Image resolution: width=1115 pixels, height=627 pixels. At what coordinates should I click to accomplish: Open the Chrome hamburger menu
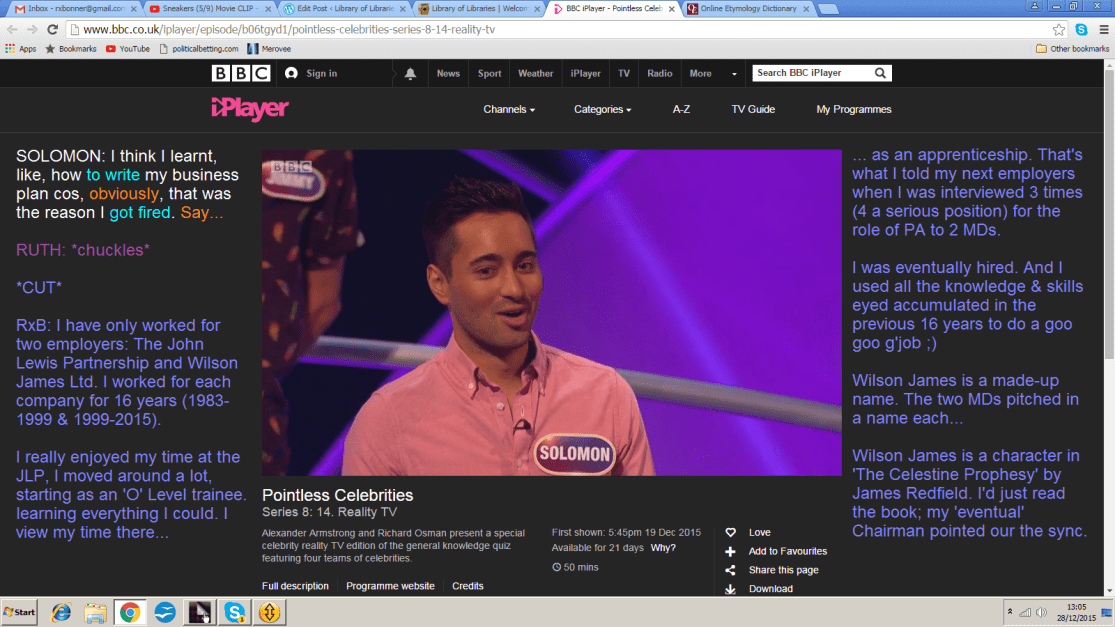click(1100, 29)
